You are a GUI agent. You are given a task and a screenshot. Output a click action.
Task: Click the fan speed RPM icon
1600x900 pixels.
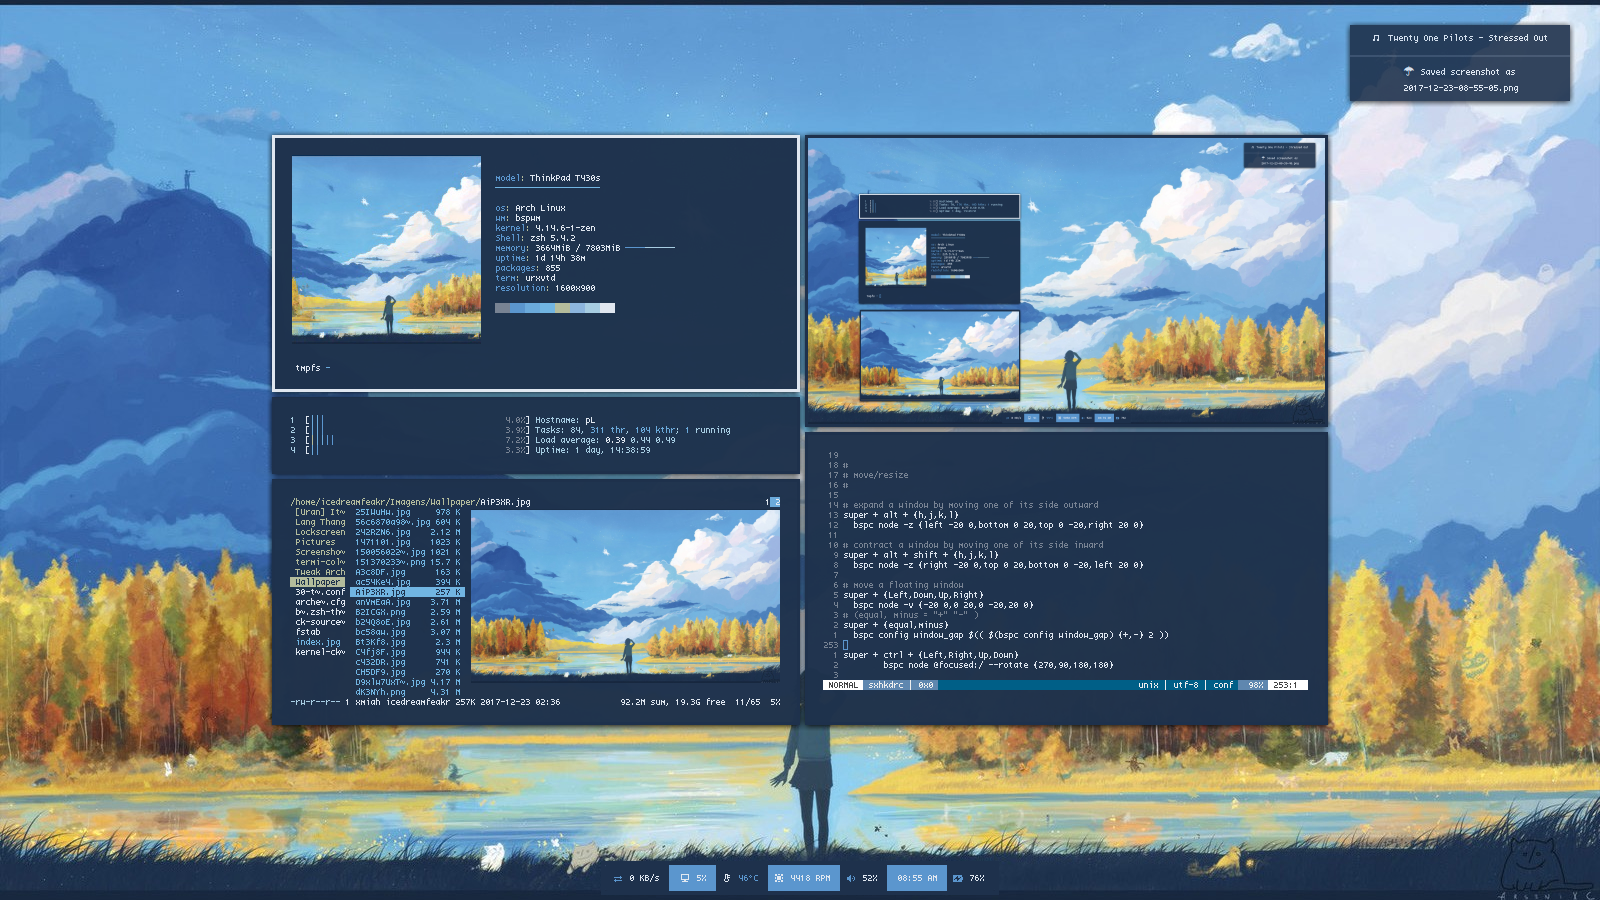click(x=779, y=878)
